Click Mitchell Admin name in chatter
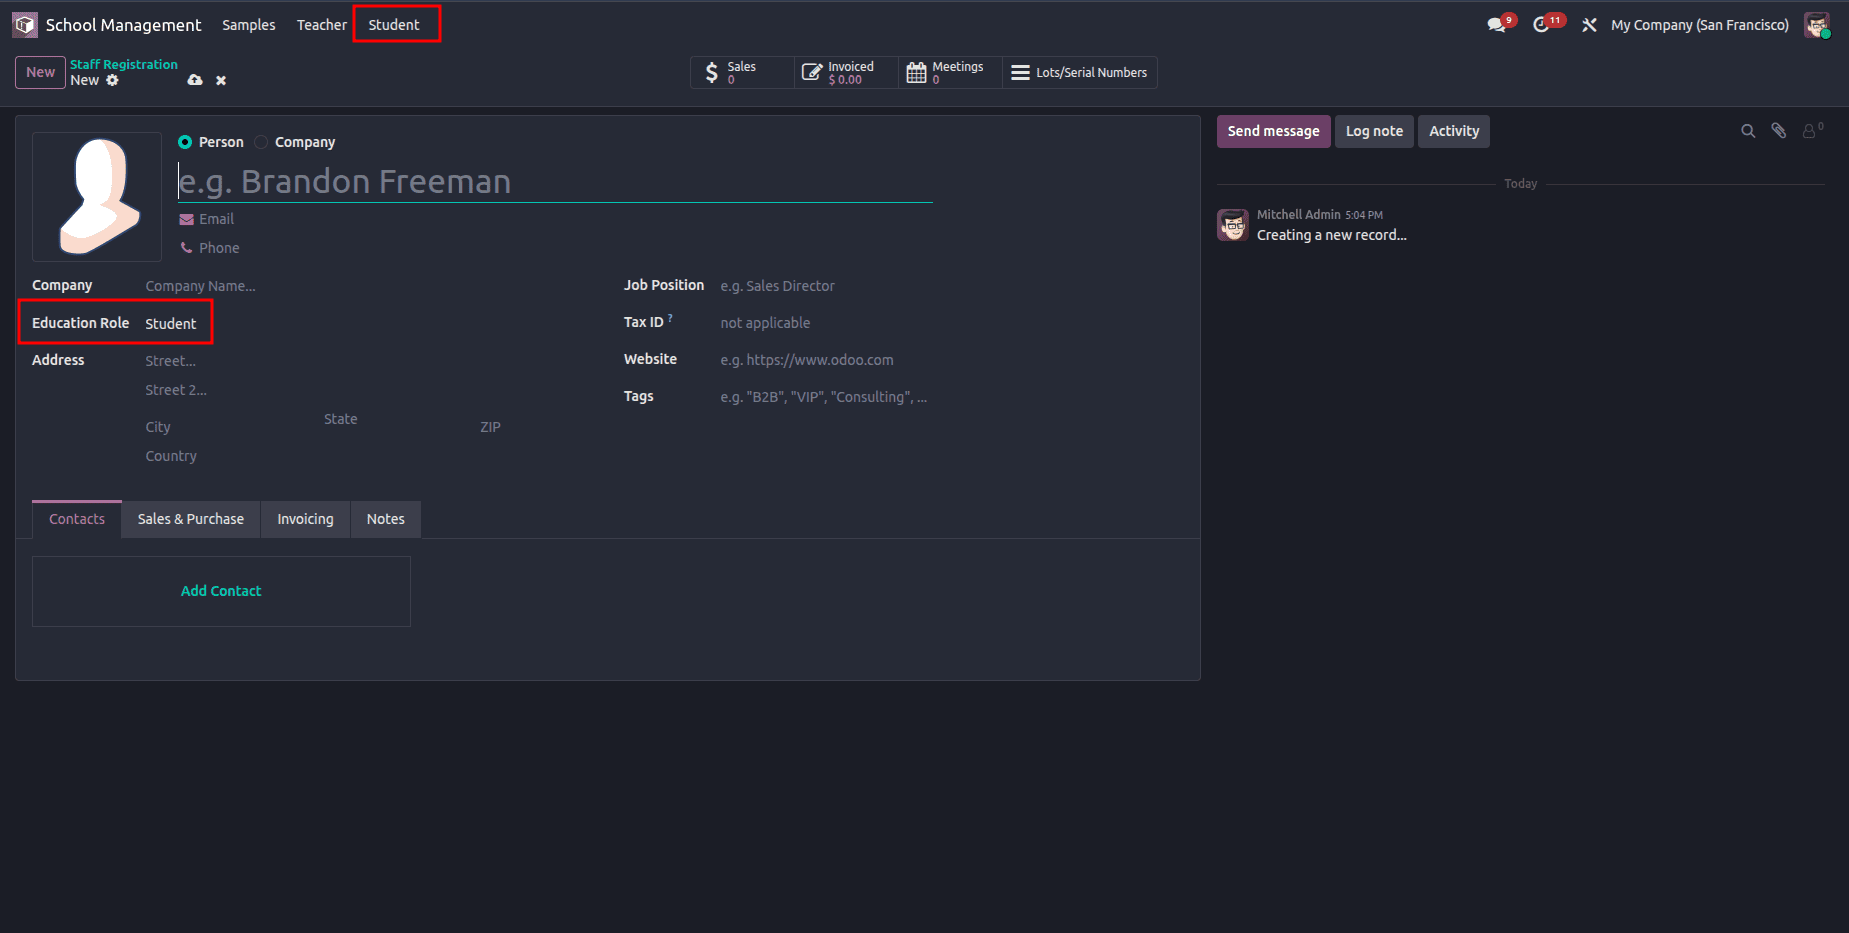 tap(1298, 215)
